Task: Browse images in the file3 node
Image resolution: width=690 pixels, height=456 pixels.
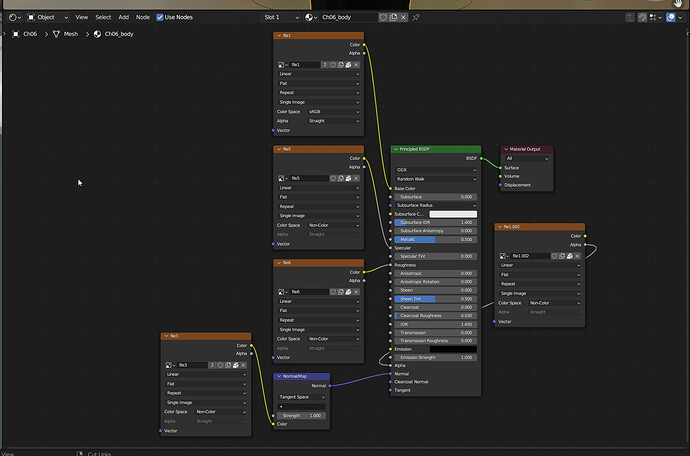Action: (x=170, y=365)
